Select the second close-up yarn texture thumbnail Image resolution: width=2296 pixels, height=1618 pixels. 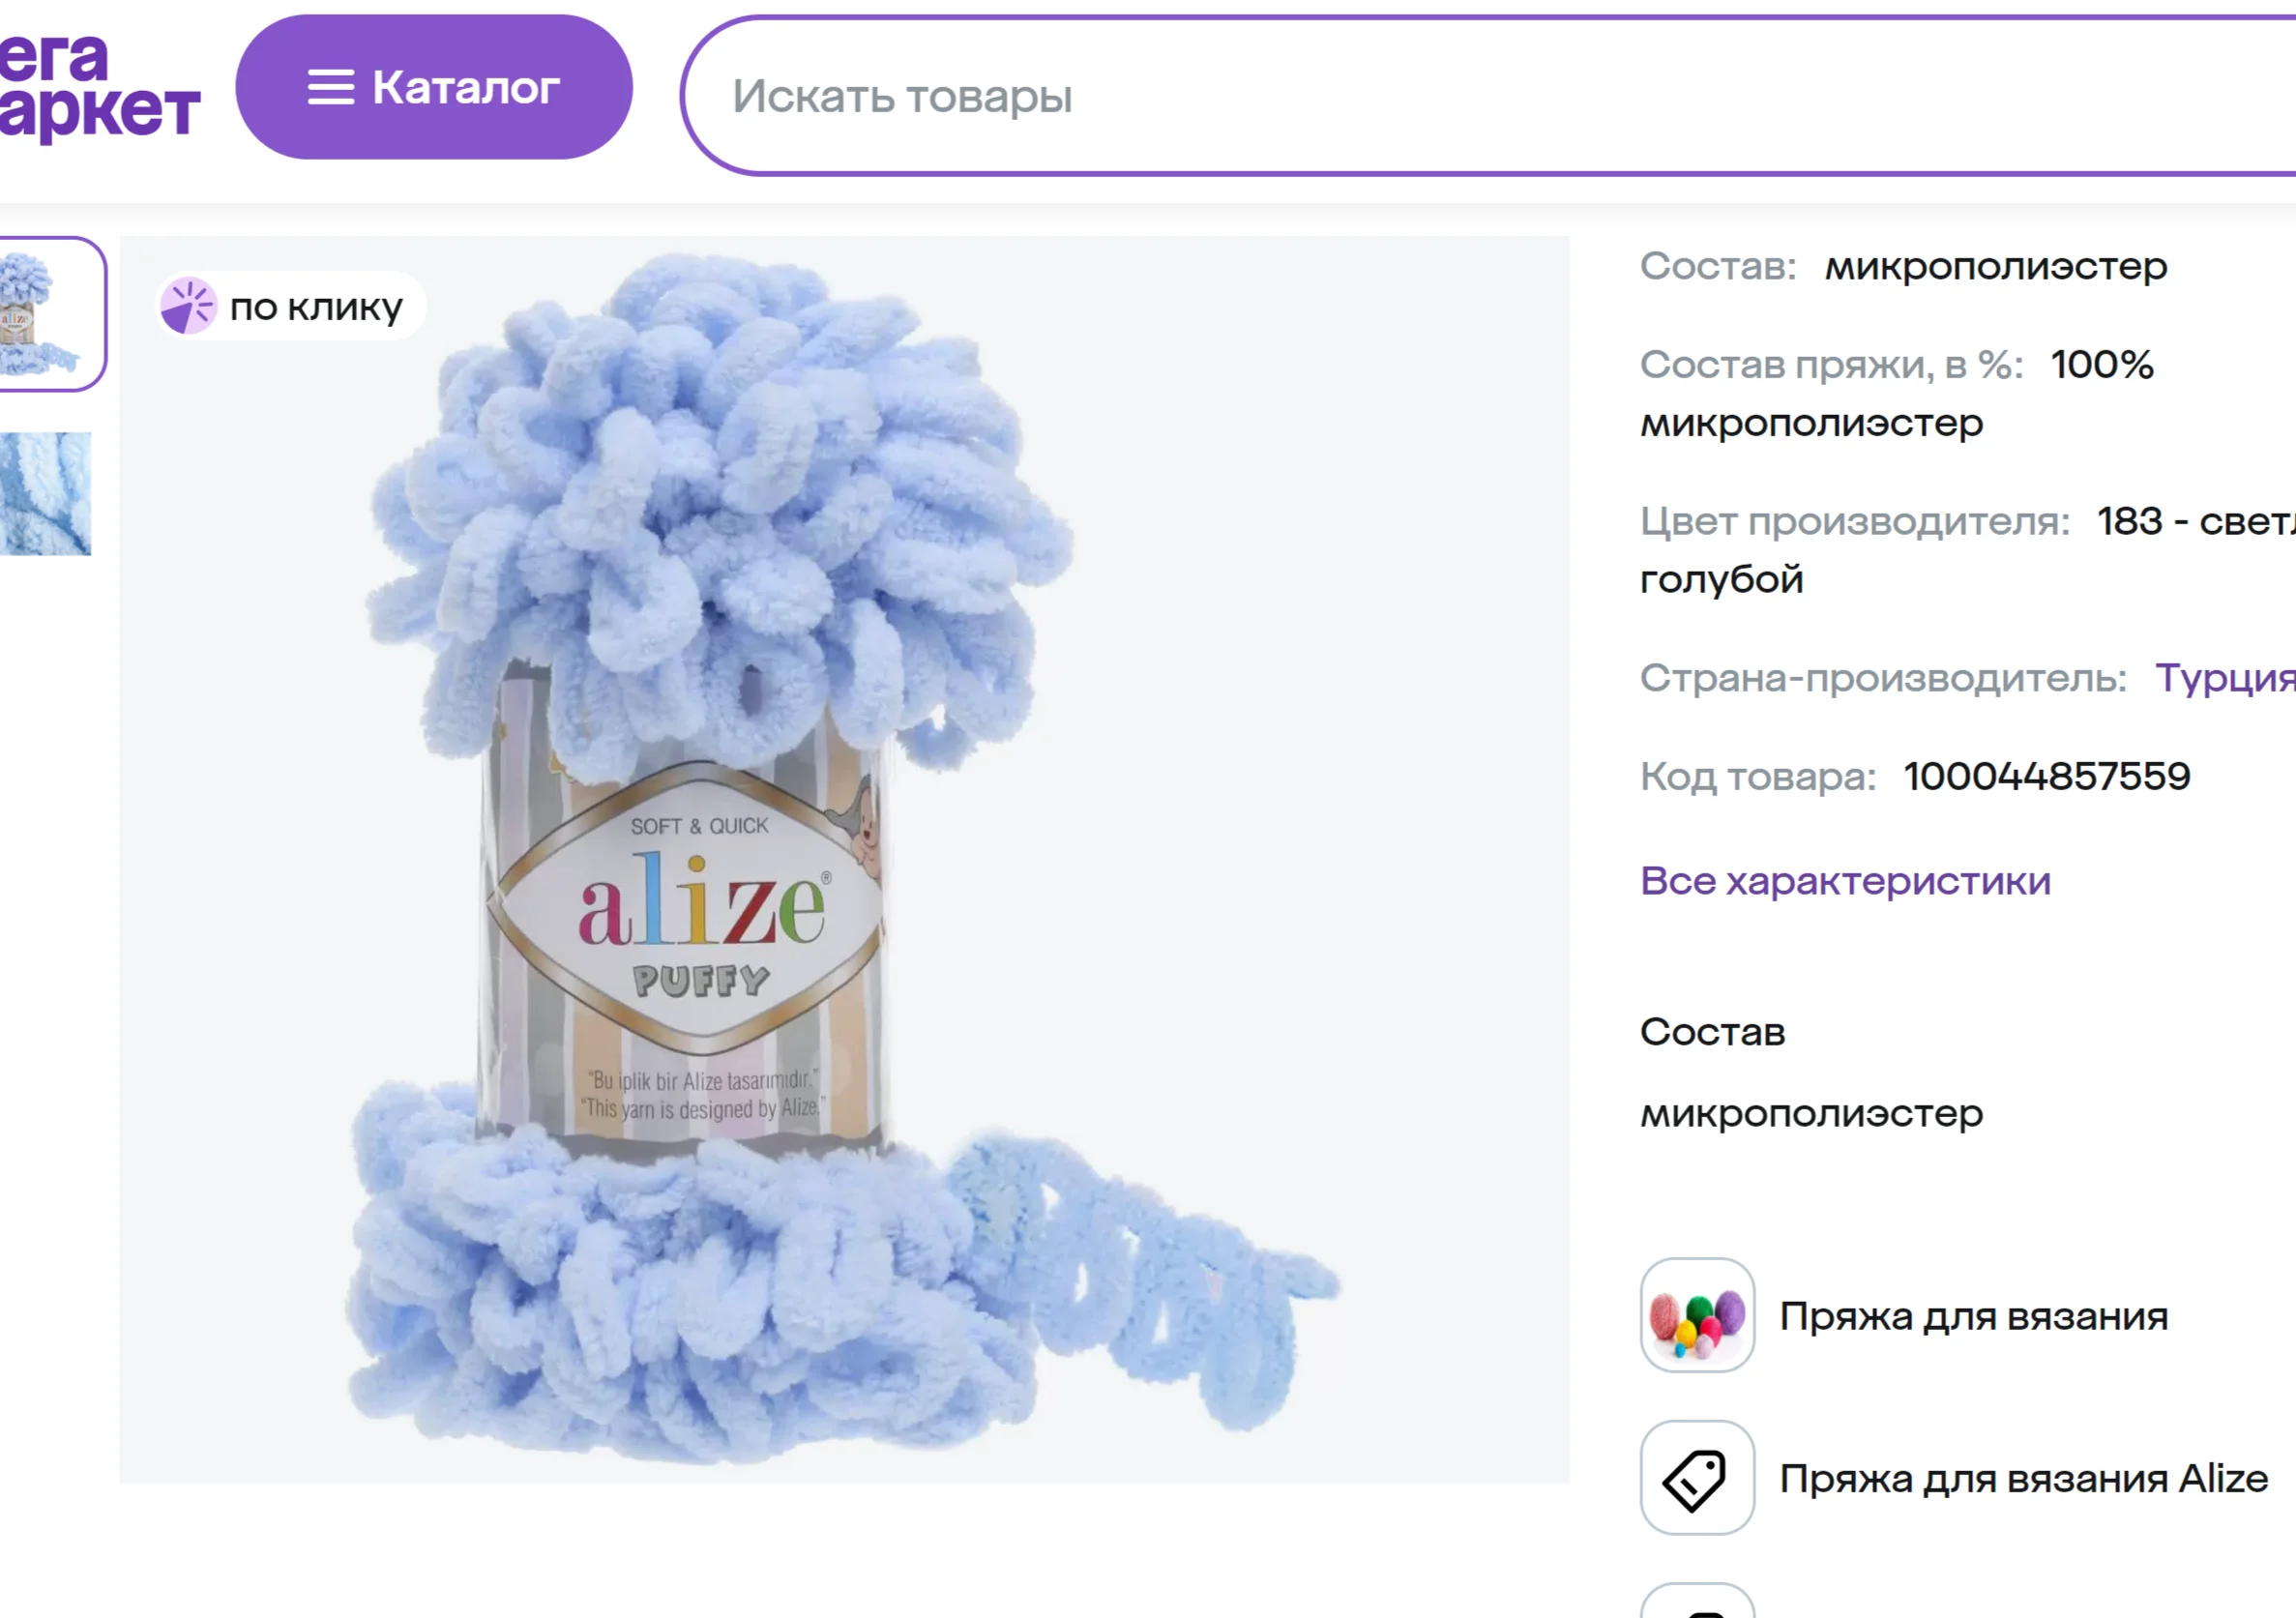click(45, 493)
